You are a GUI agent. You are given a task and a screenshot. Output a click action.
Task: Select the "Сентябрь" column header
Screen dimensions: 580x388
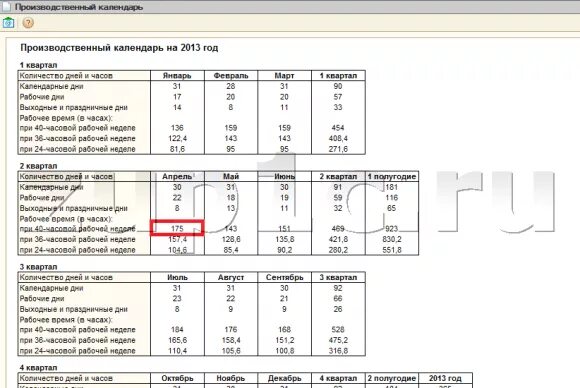284,277
